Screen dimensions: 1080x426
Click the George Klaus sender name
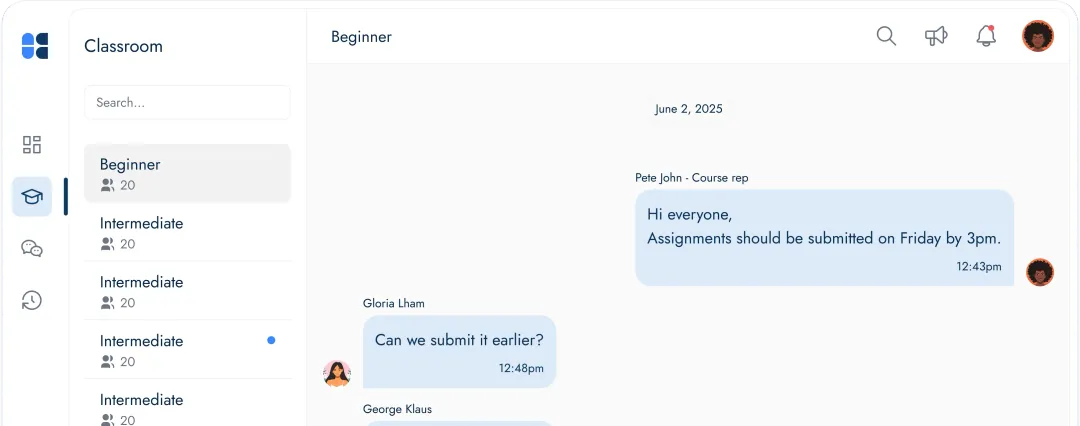[397, 409]
